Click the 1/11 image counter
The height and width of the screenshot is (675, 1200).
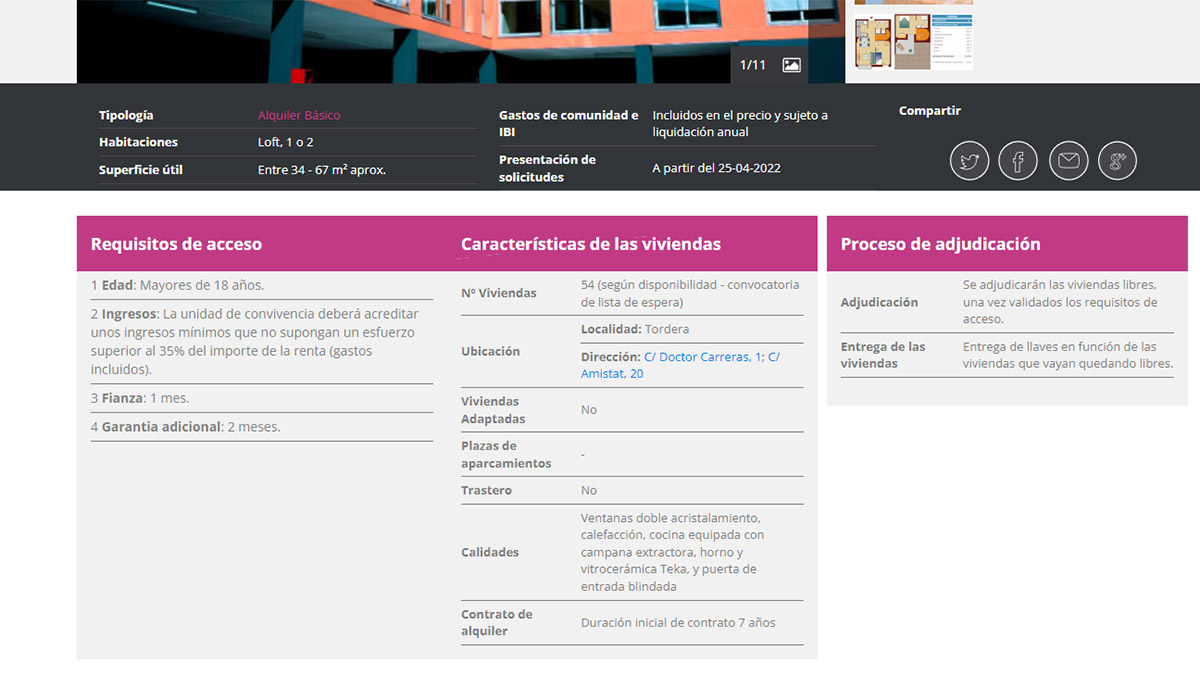click(x=752, y=65)
